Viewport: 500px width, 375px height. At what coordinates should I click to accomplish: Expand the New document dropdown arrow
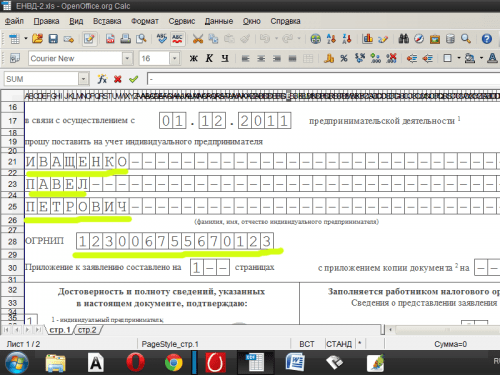(26, 39)
